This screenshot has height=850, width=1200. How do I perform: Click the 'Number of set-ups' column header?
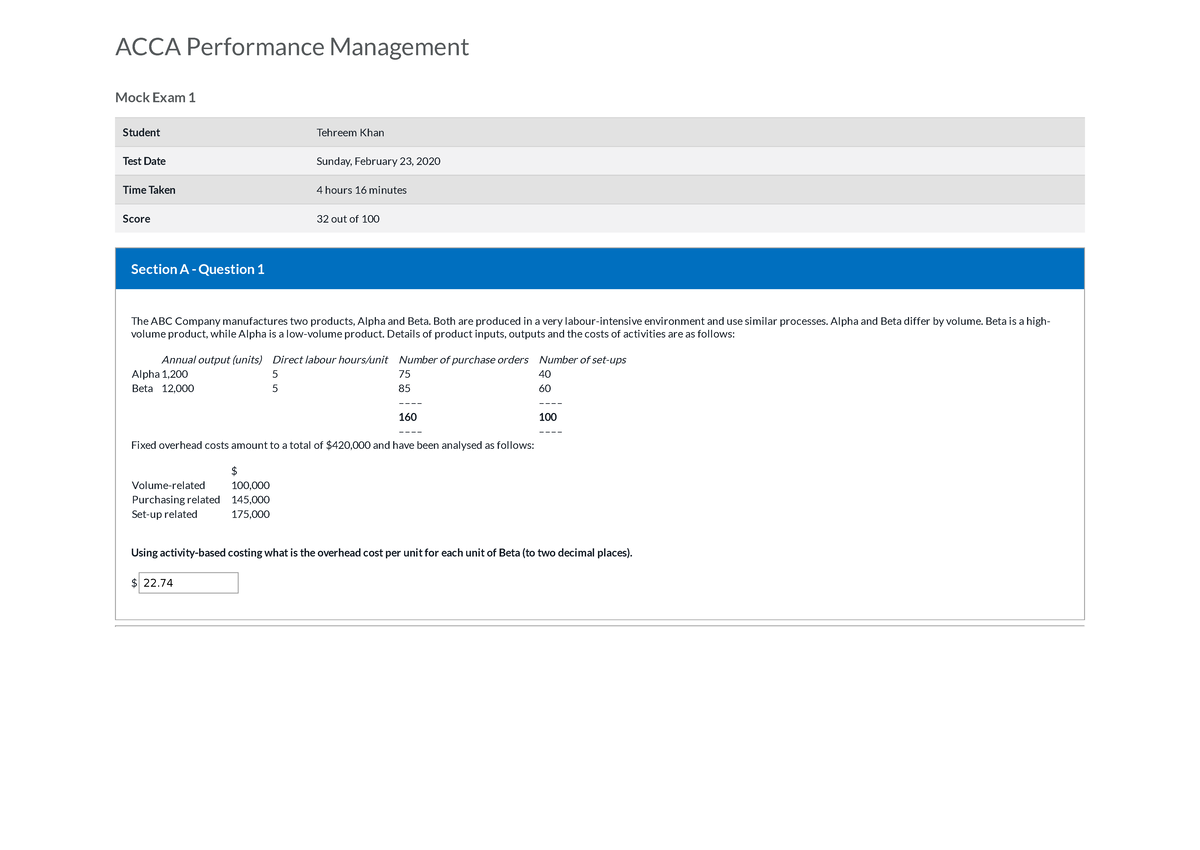point(582,360)
